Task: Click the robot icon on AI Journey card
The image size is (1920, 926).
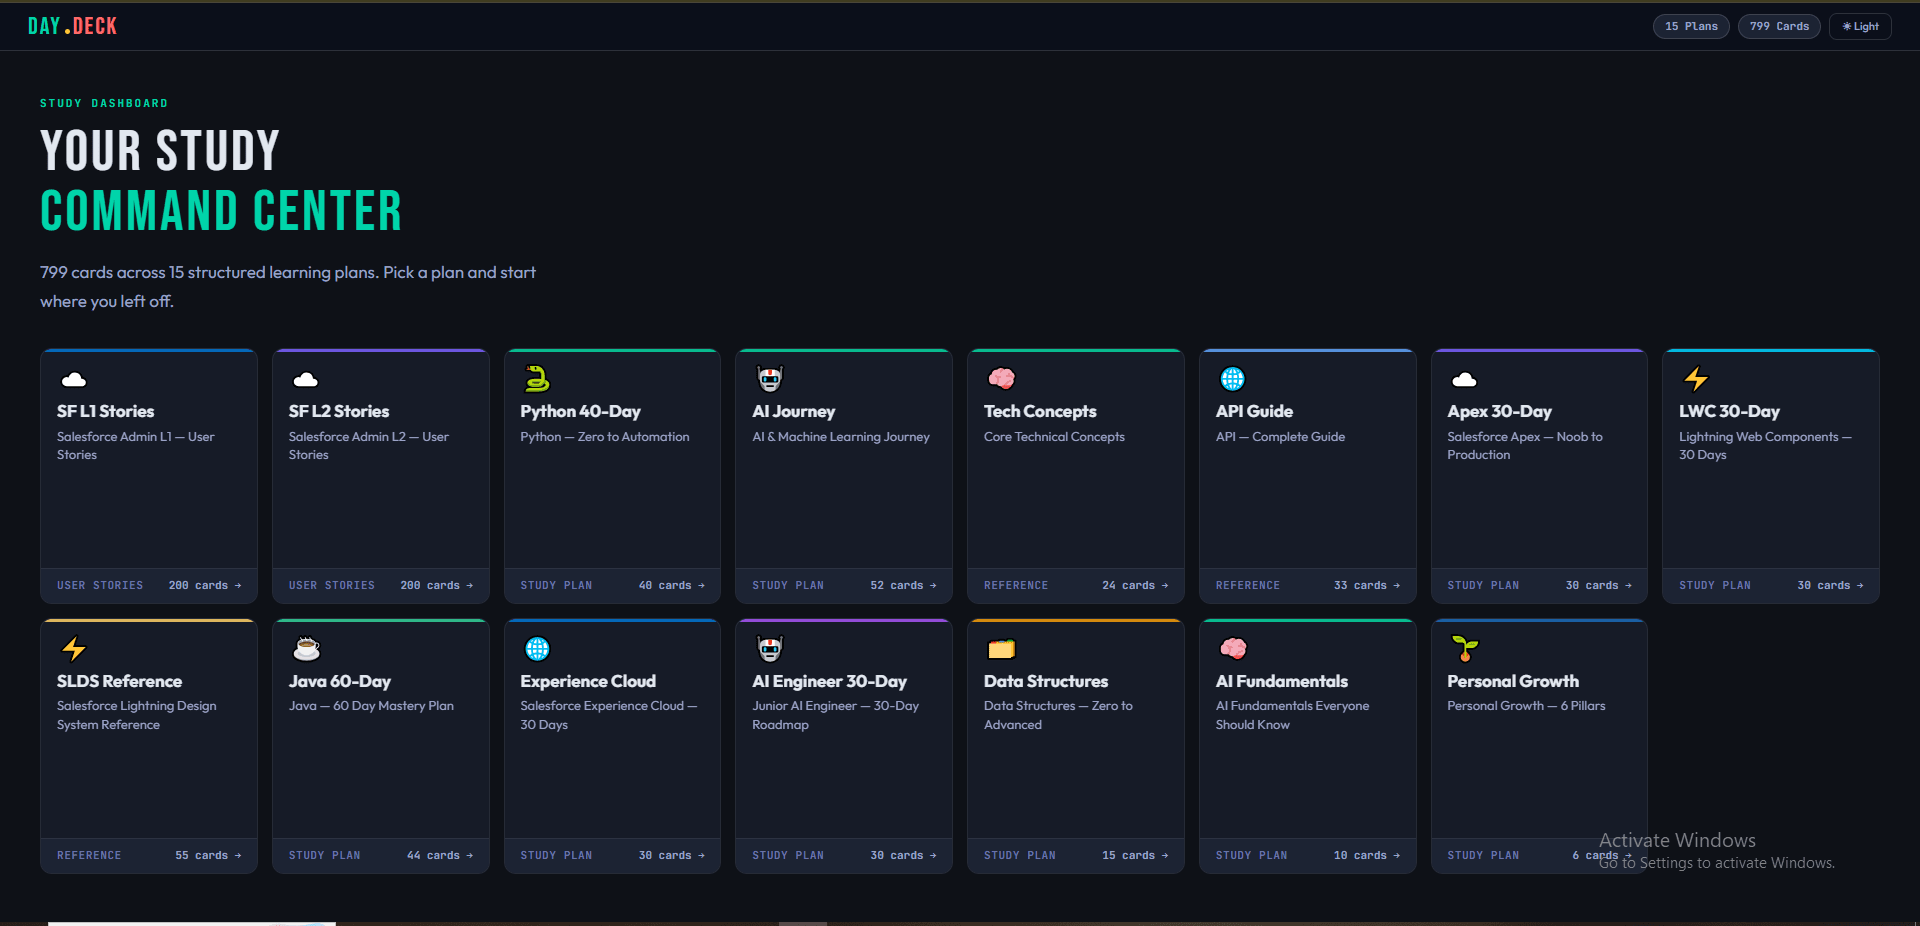Action: point(769,379)
